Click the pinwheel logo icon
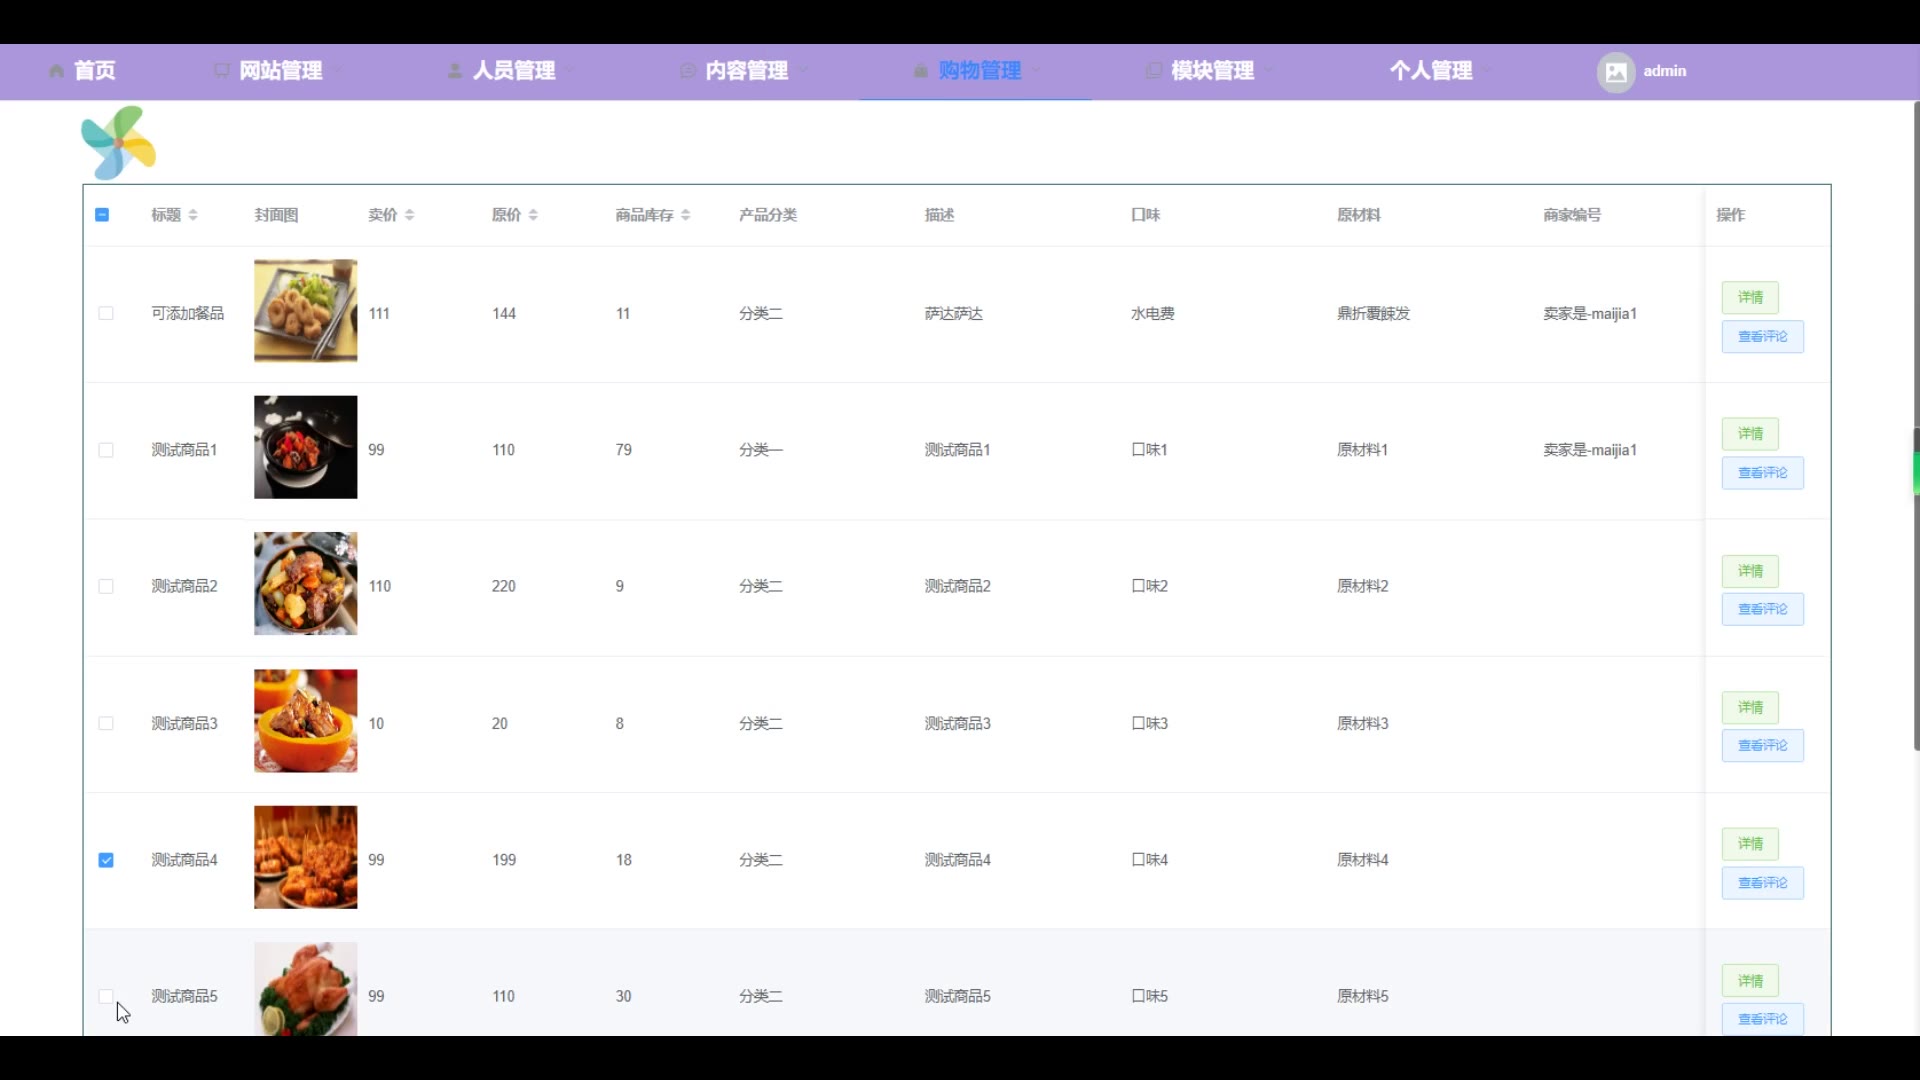Screen dimensions: 1920x1080 click(118, 143)
